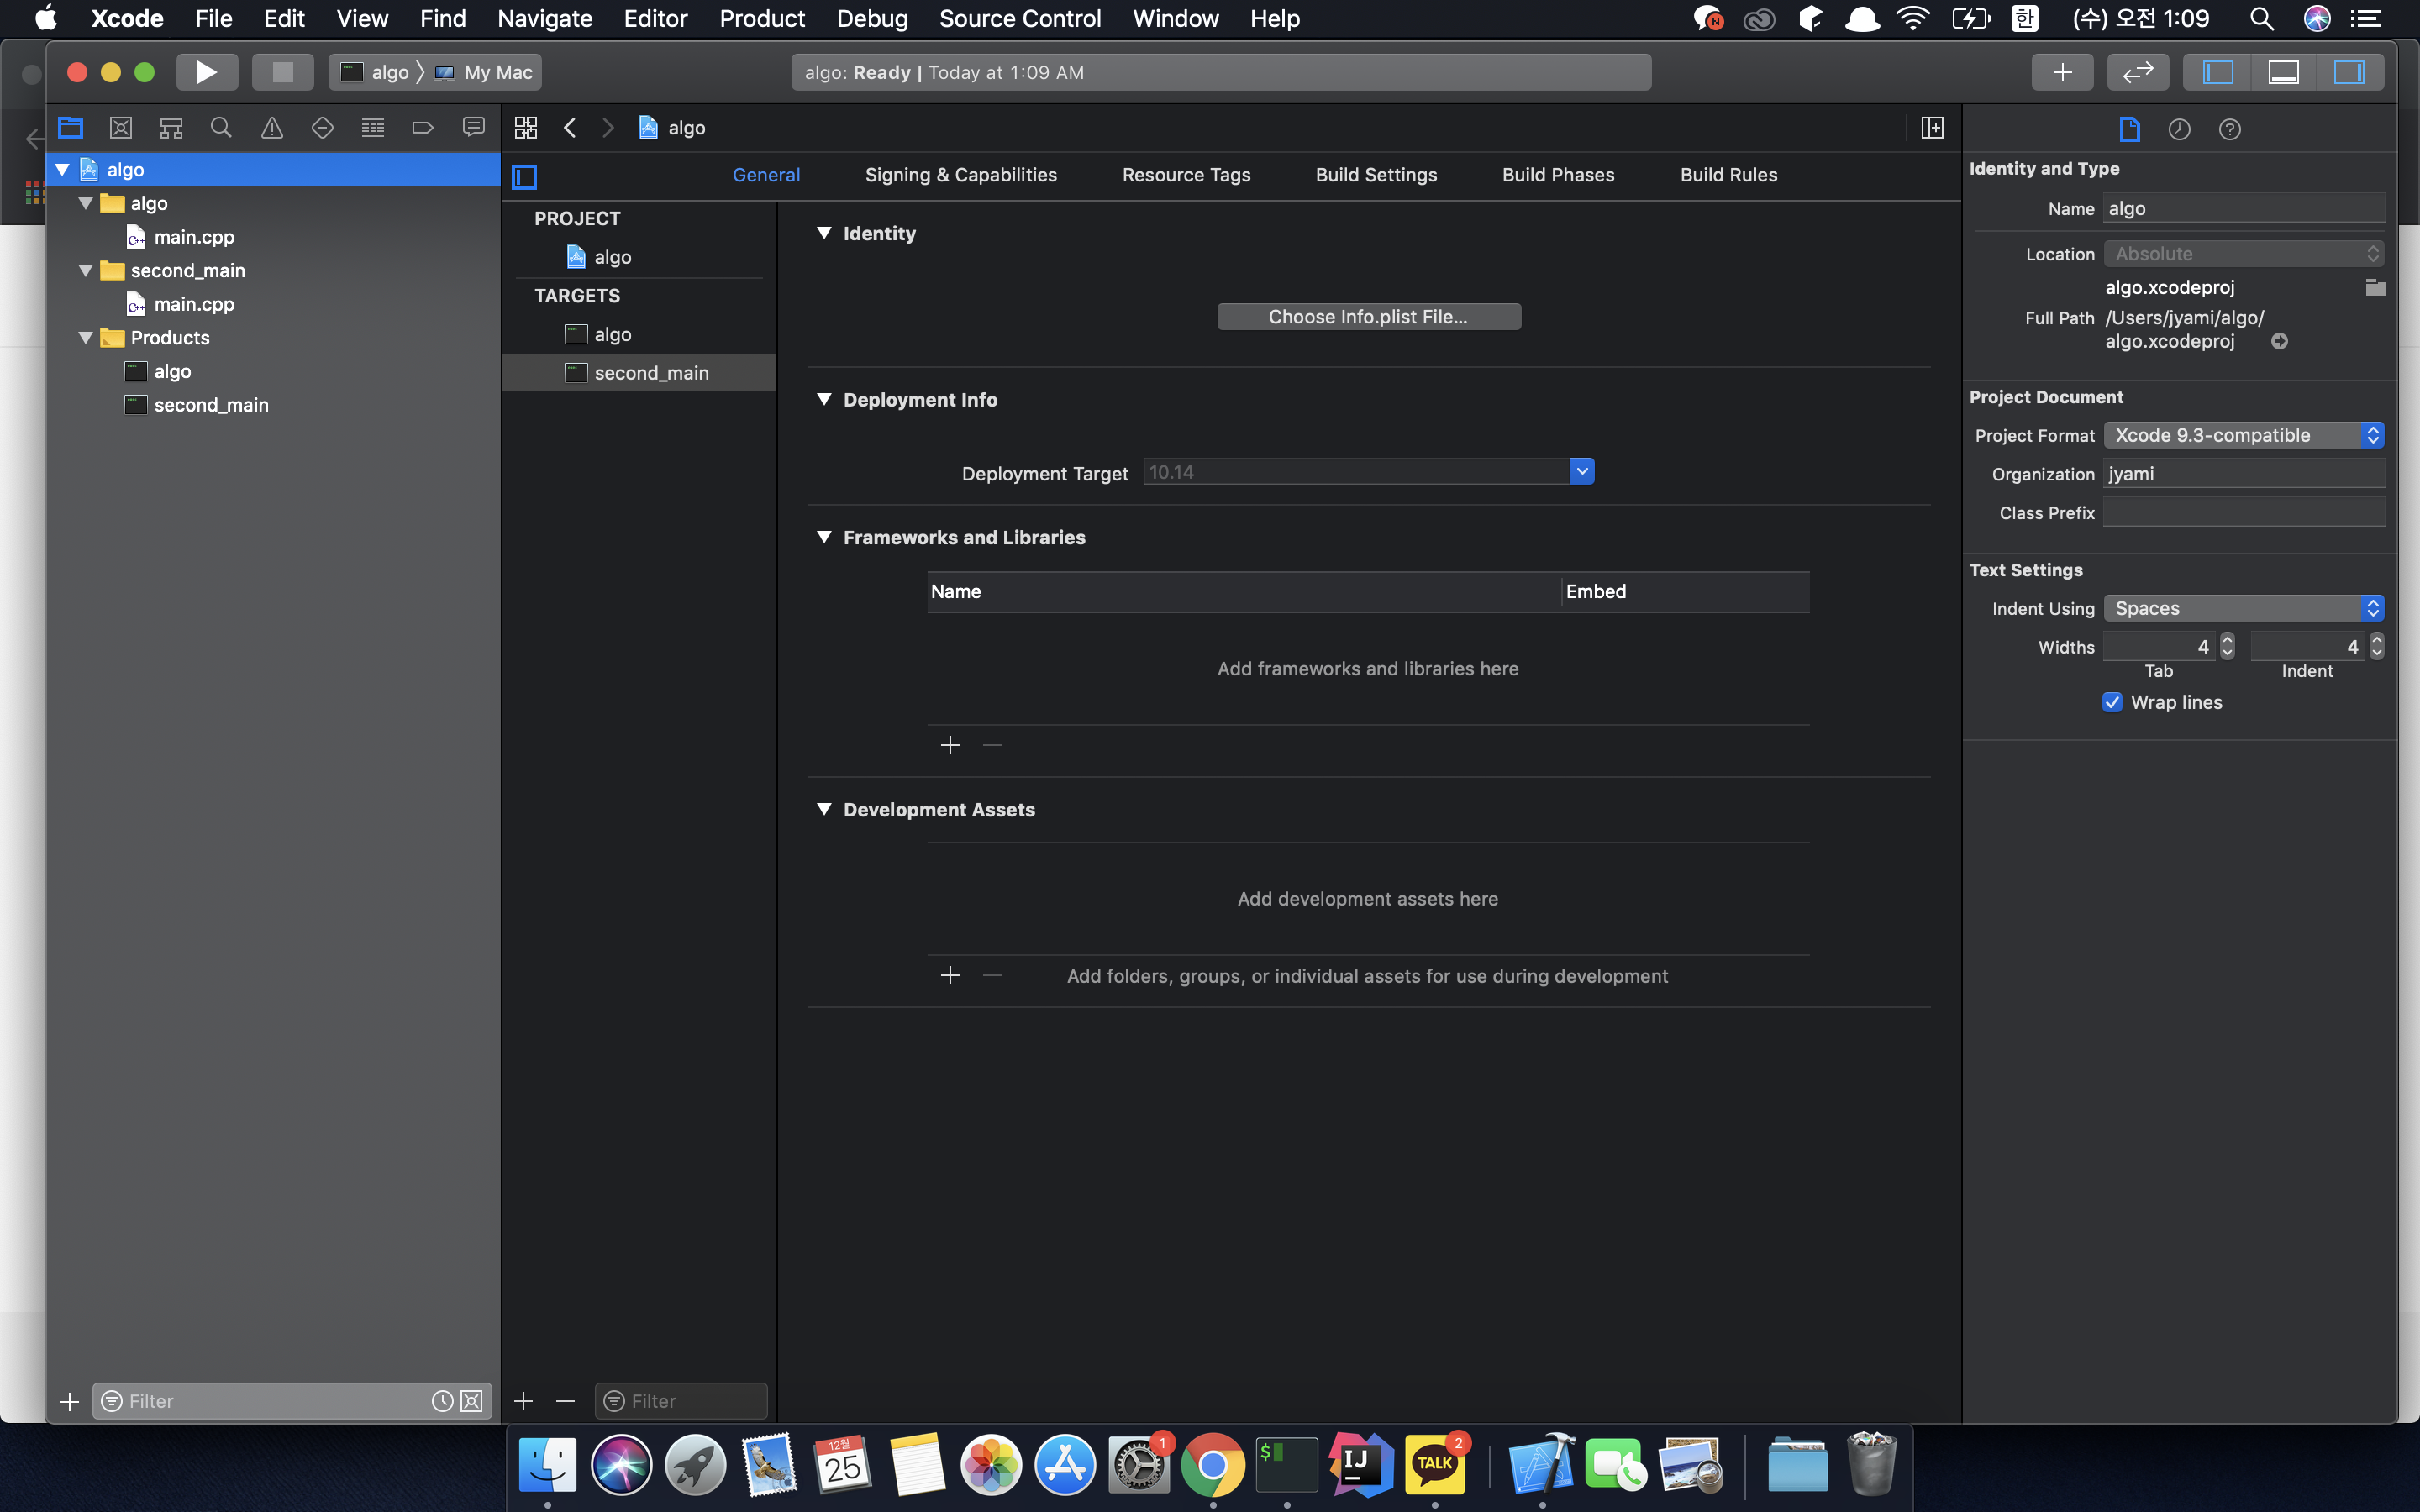Image resolution: width=2420 pixels, height=1512 pixels.
Task: Click the Add Editor on Right icon
Action: [1932, 128]
